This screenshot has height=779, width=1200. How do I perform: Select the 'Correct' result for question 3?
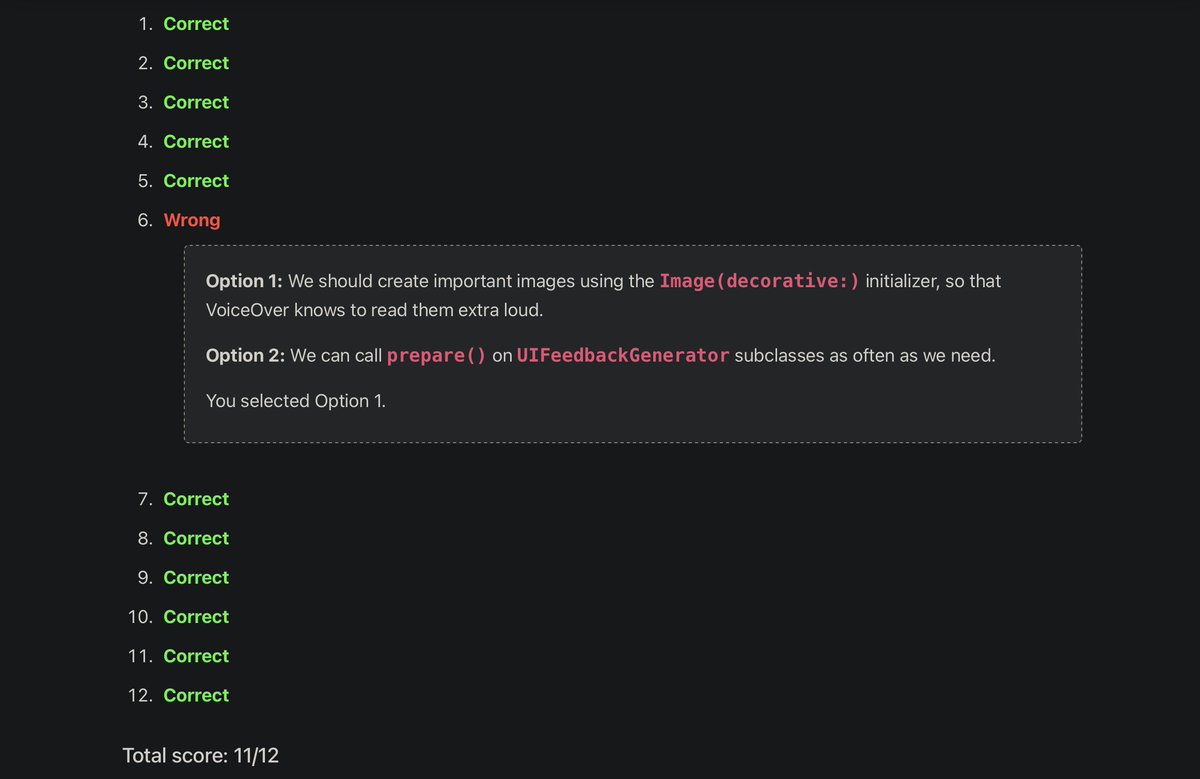point(196,102)
